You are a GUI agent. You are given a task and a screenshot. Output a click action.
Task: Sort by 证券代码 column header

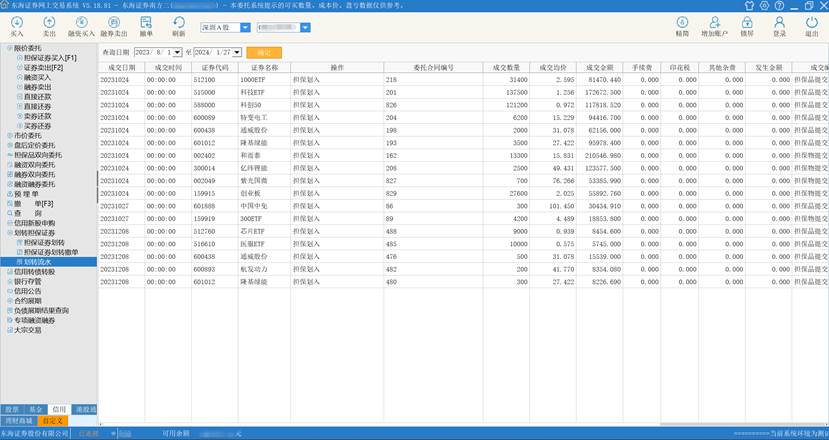point(215,68)
